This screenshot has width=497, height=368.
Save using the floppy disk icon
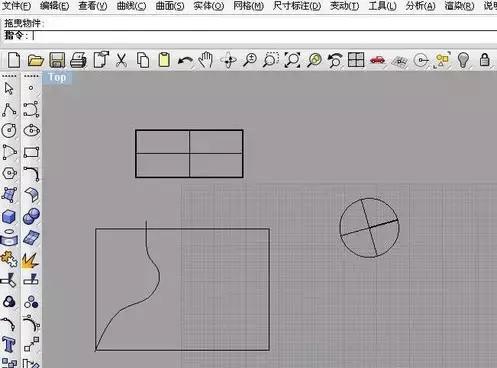pyautogui.click(x=57, y=60)
